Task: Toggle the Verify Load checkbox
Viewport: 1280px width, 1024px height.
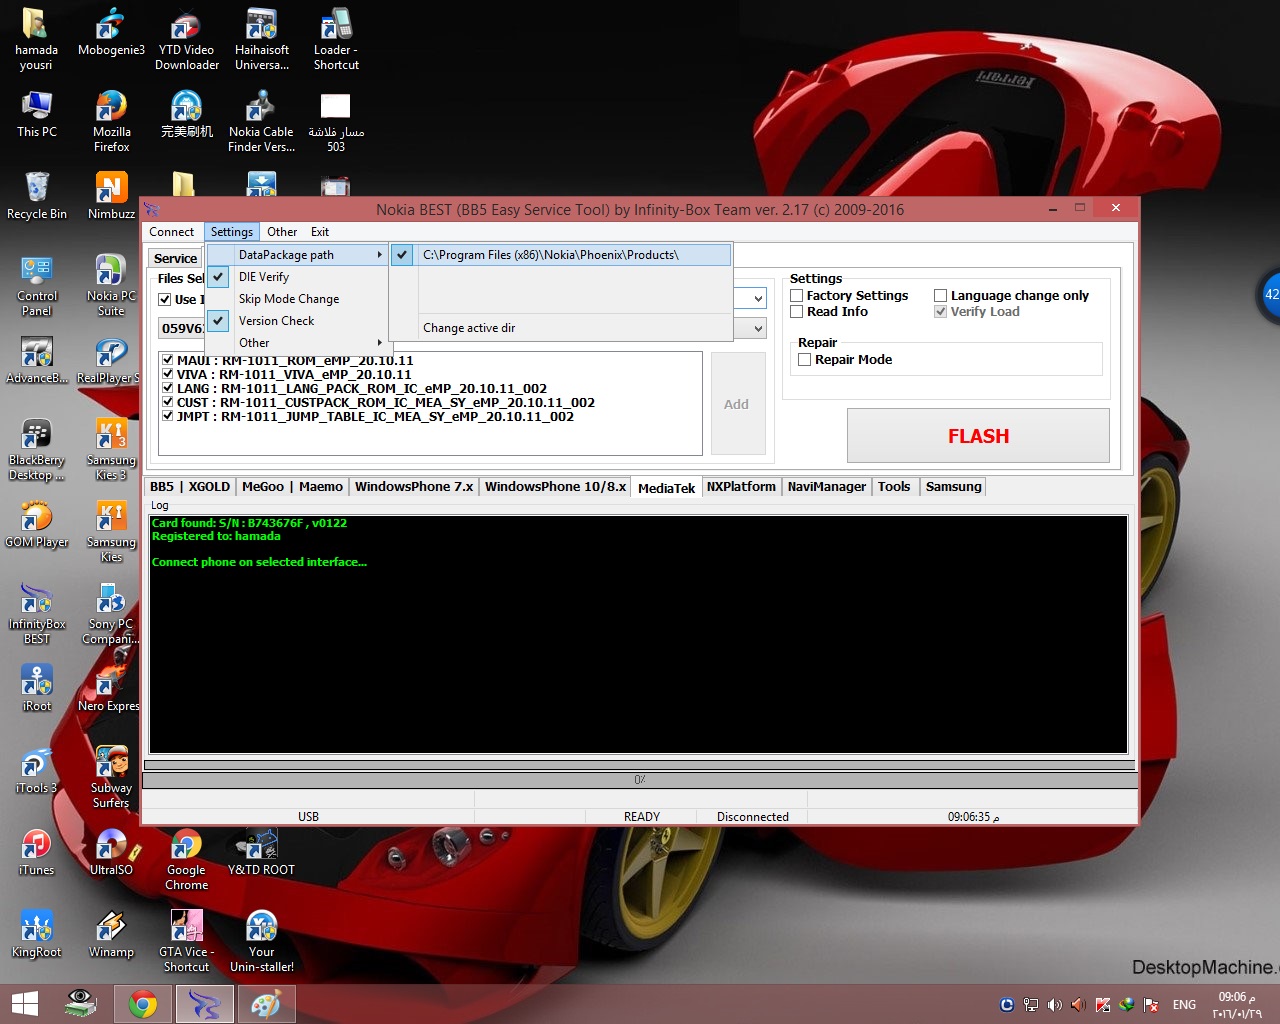Action: (940, 312)
